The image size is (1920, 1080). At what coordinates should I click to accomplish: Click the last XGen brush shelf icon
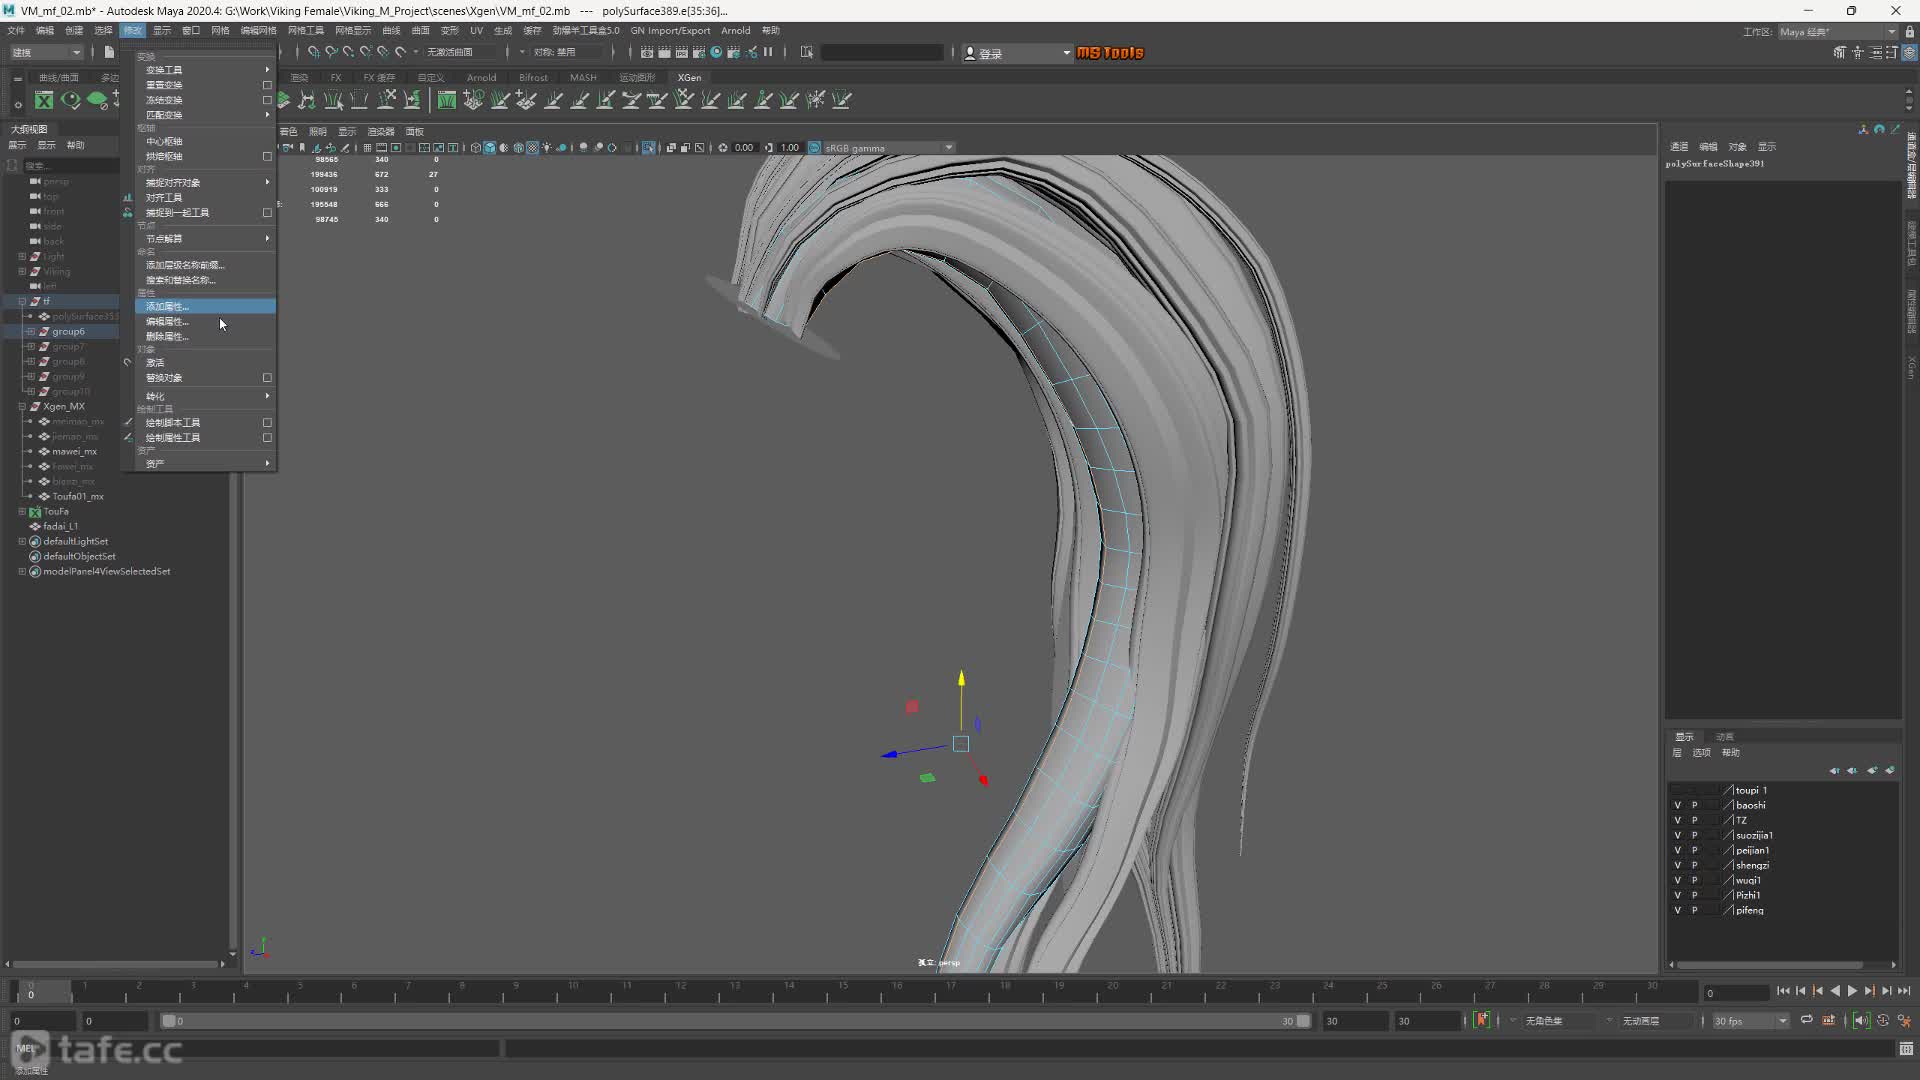point(842,100)
